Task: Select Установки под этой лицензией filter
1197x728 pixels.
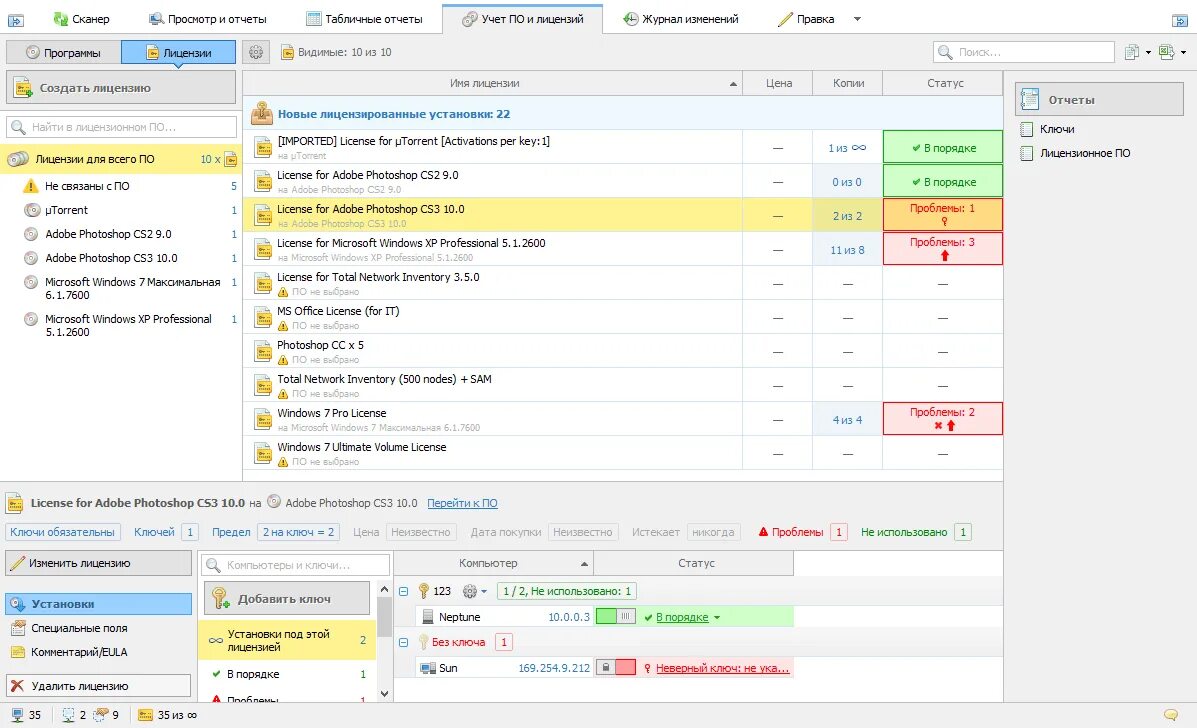Action: [287, 640]
